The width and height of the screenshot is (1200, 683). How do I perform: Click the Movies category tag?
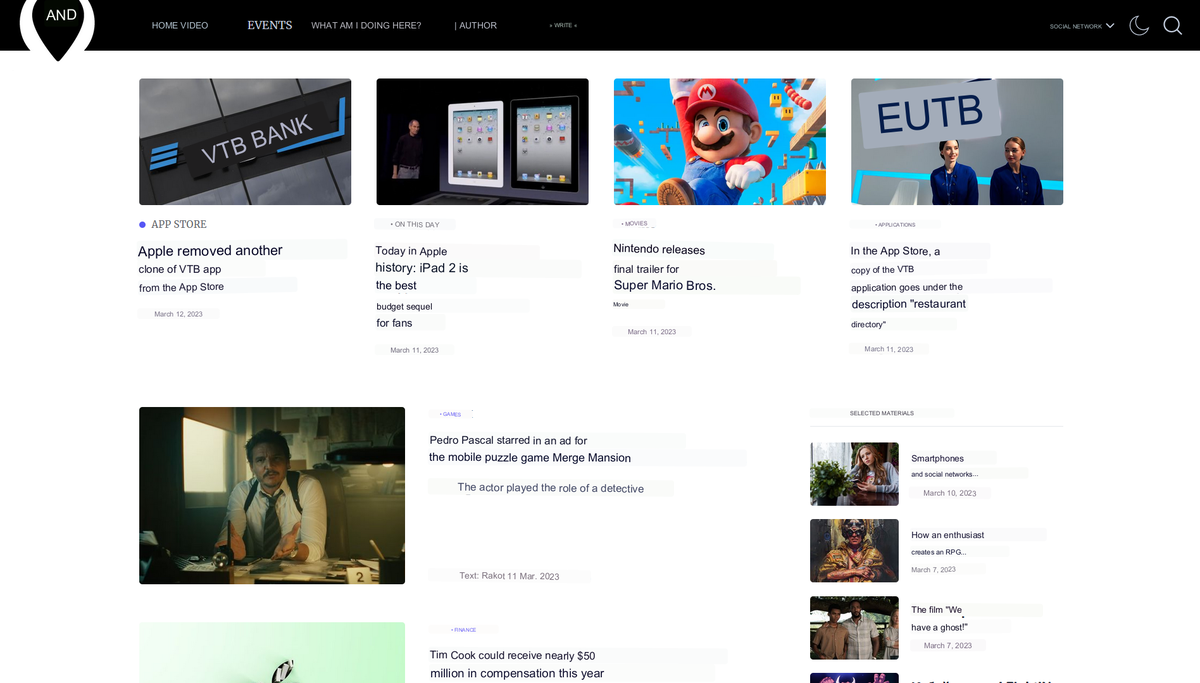[x=634, y=224]
